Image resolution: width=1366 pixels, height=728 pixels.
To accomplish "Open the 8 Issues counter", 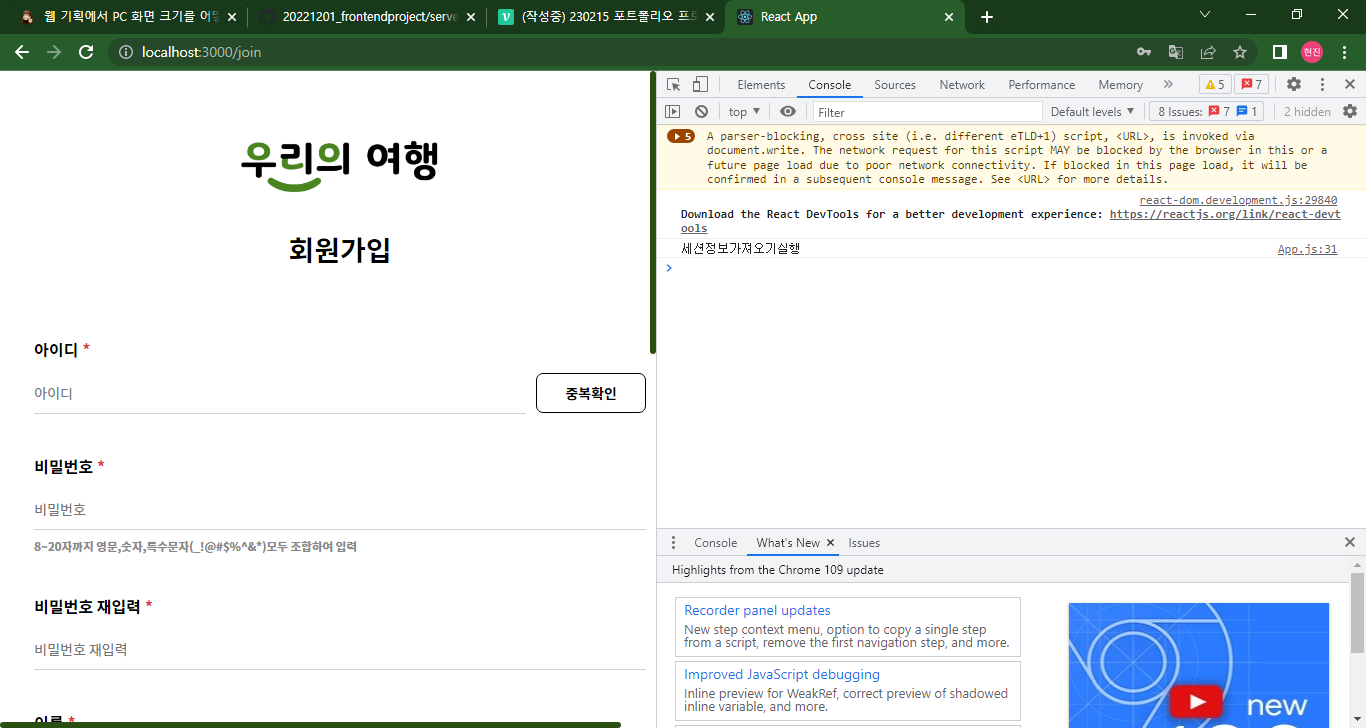I will coord(1208,112).
